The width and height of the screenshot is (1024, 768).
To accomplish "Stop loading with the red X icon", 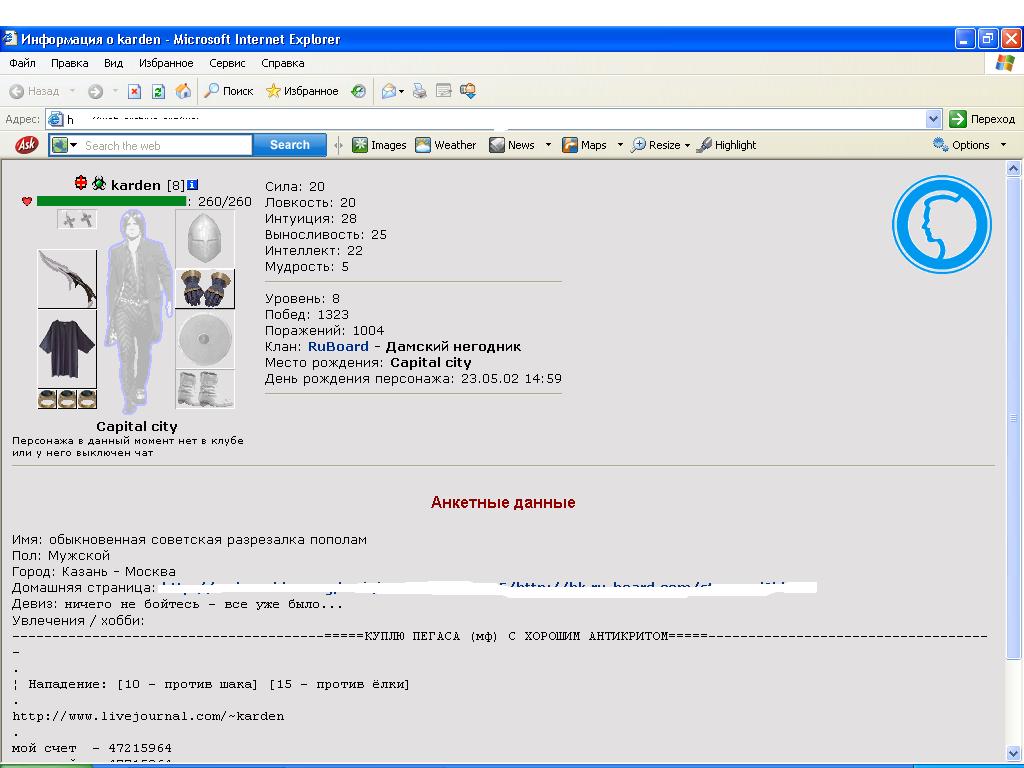I will pyautogui.click(x=134, y=91).
